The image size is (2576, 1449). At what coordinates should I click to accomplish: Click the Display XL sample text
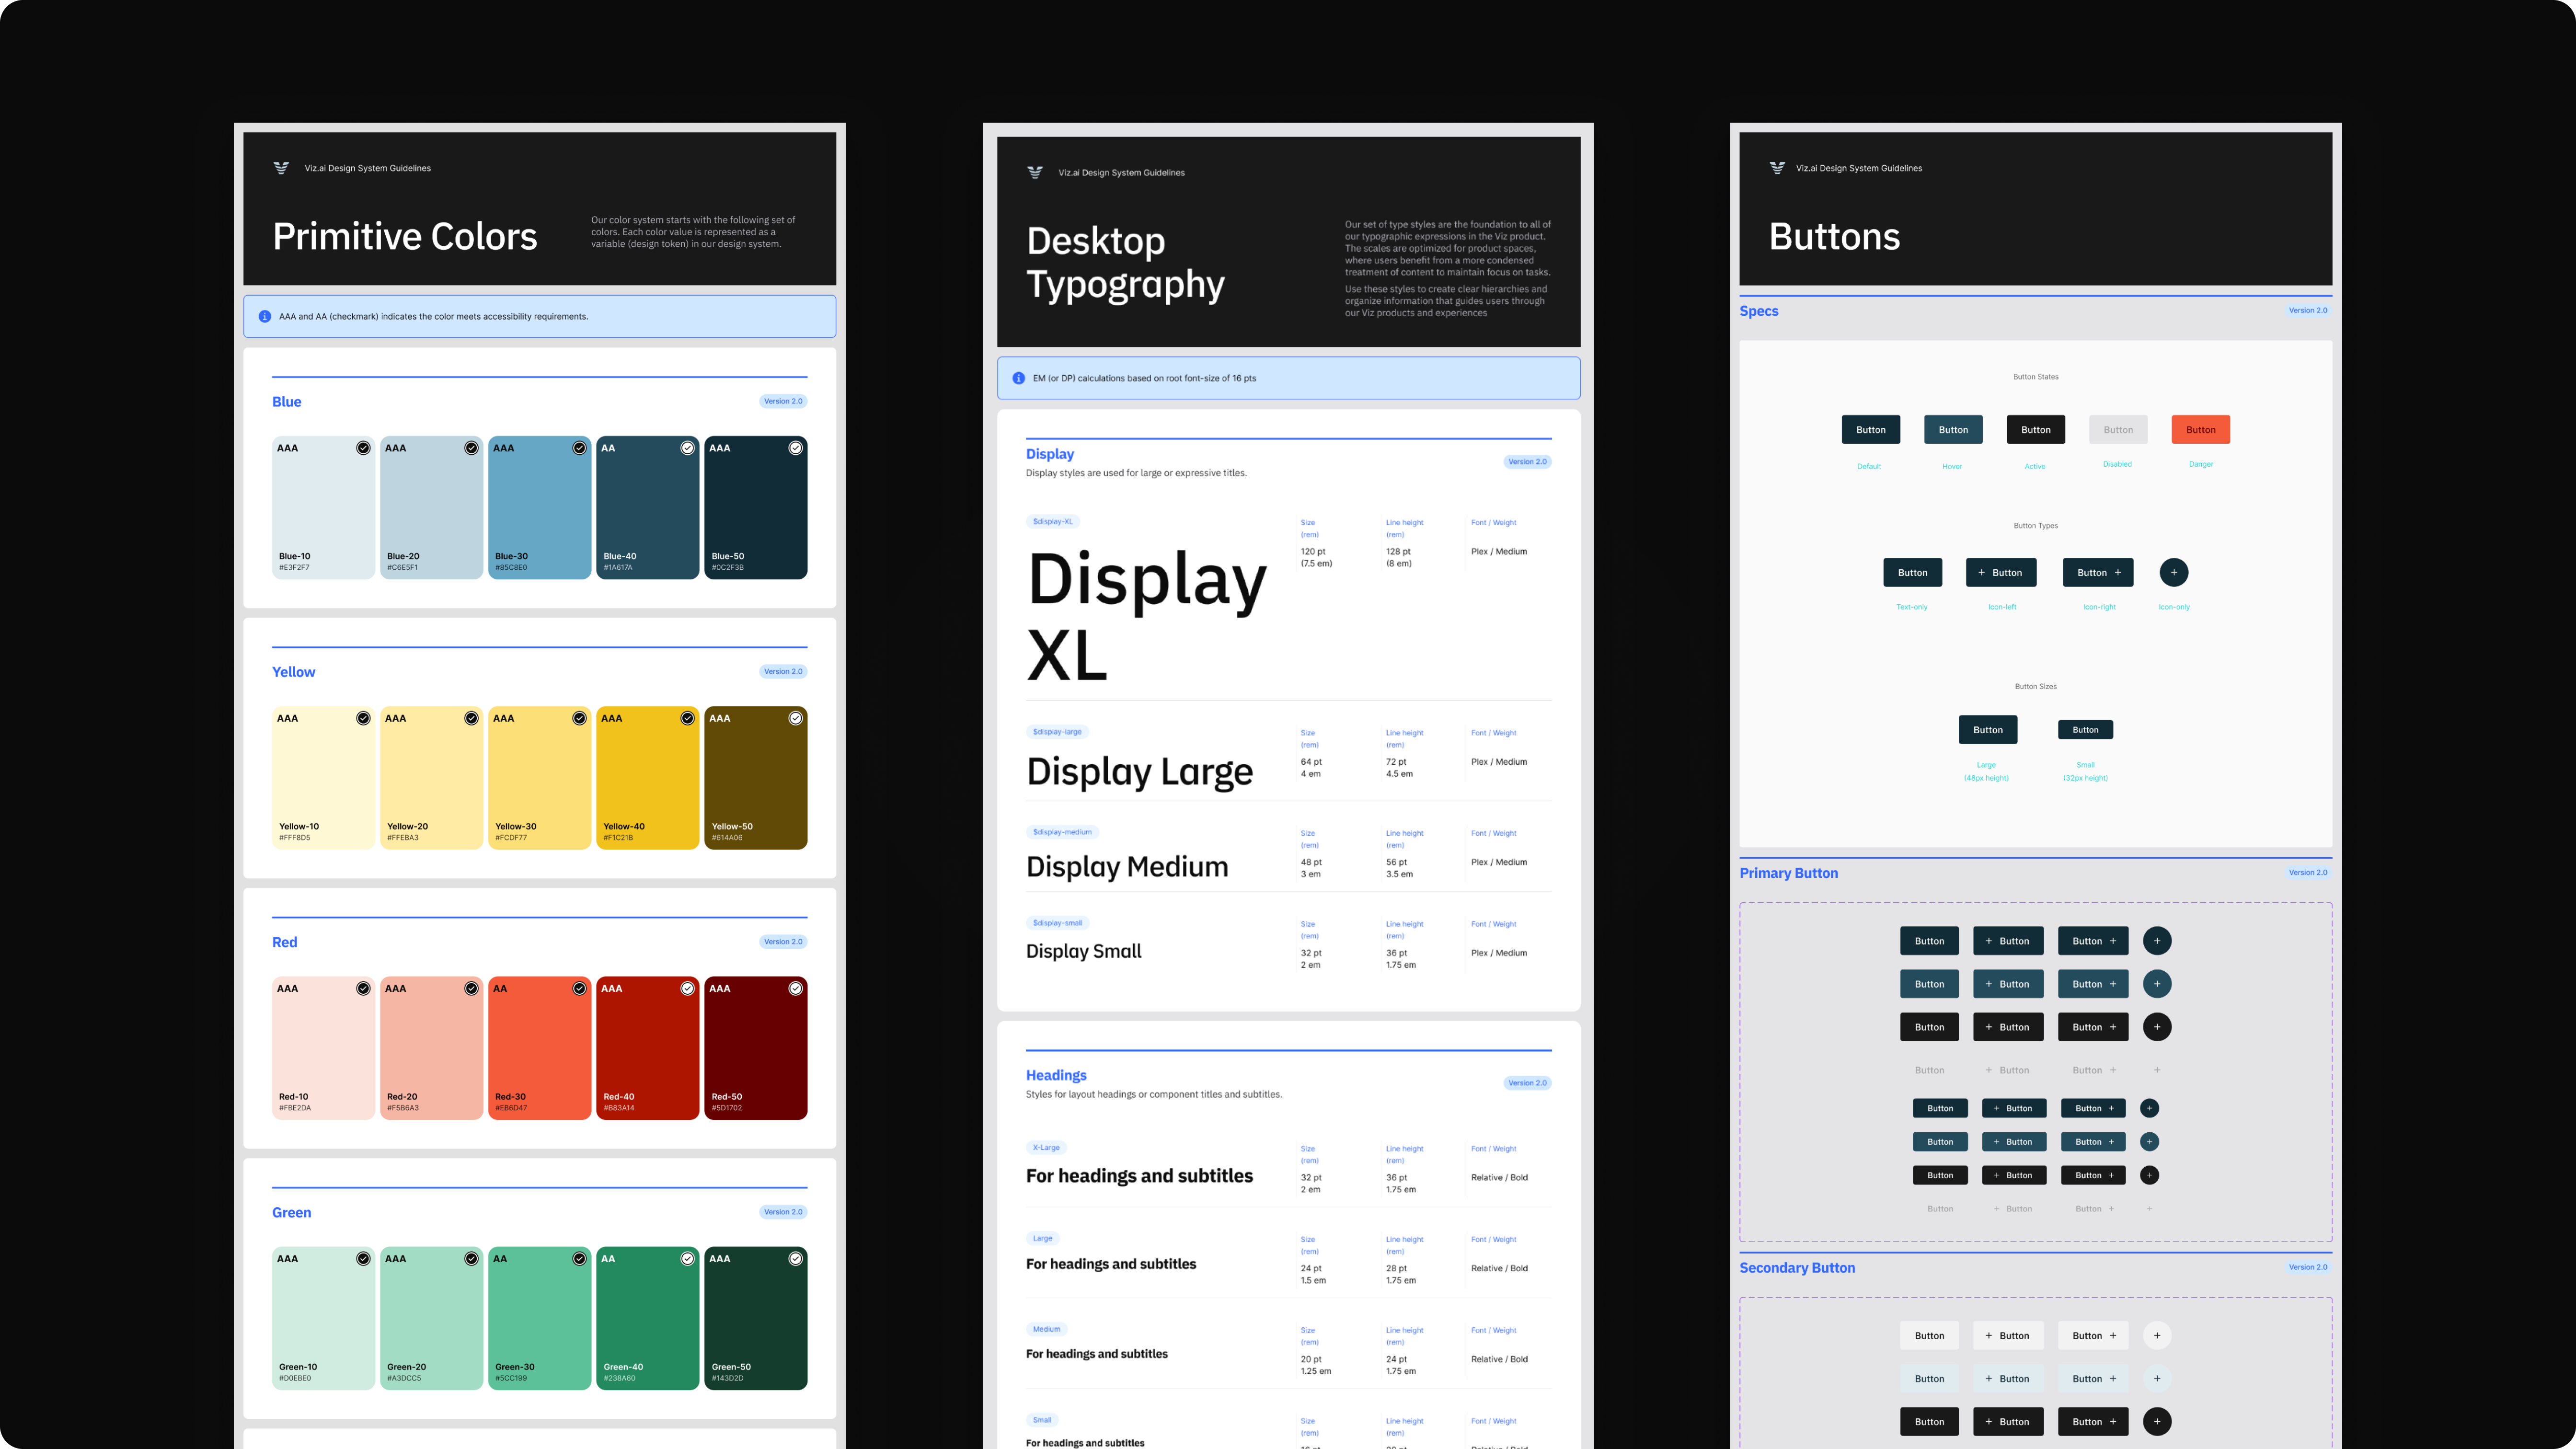coord(1146,616)
